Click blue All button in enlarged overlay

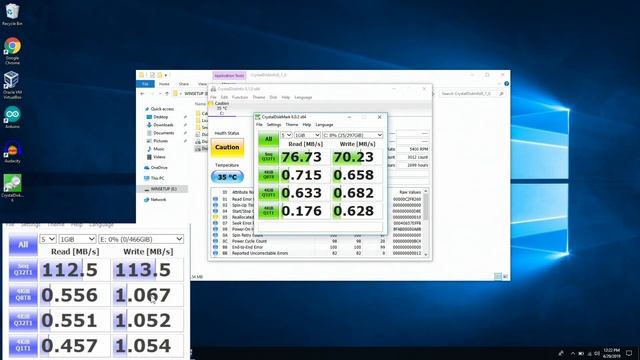click(x=23, y=244)
